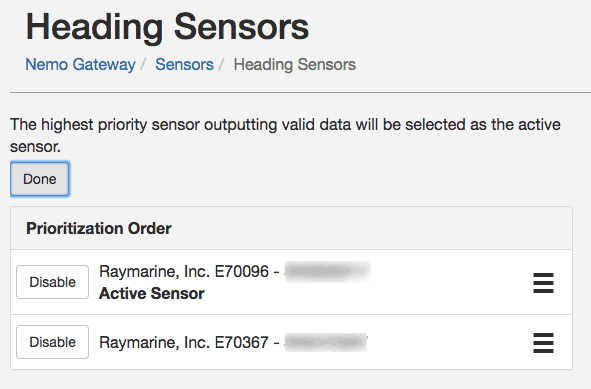The width and height of the screenshot is (591, 389).
Task: Click the Prioritization Order panel header
Action: pos(291,228)
